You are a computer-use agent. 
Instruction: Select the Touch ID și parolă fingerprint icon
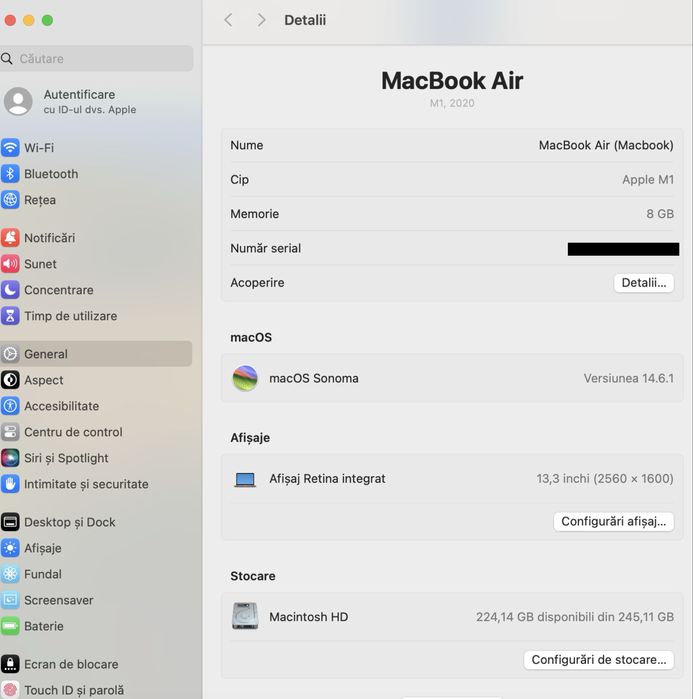(10, 690)
